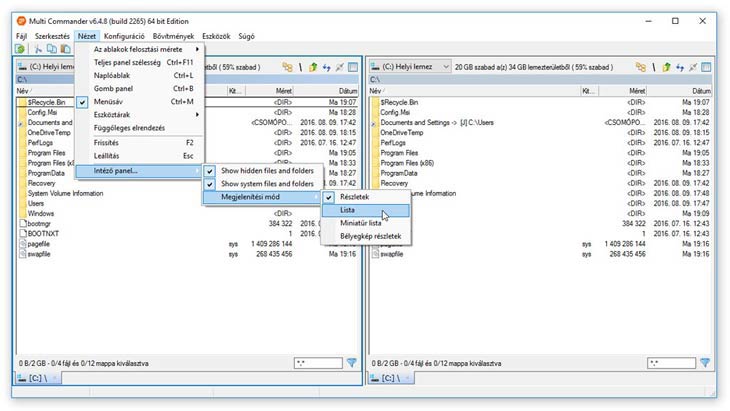Image resolution: width=730 pixels, height=411 pixels.
Task: Sort left panel by Dátum column
Action: [326, 91]
